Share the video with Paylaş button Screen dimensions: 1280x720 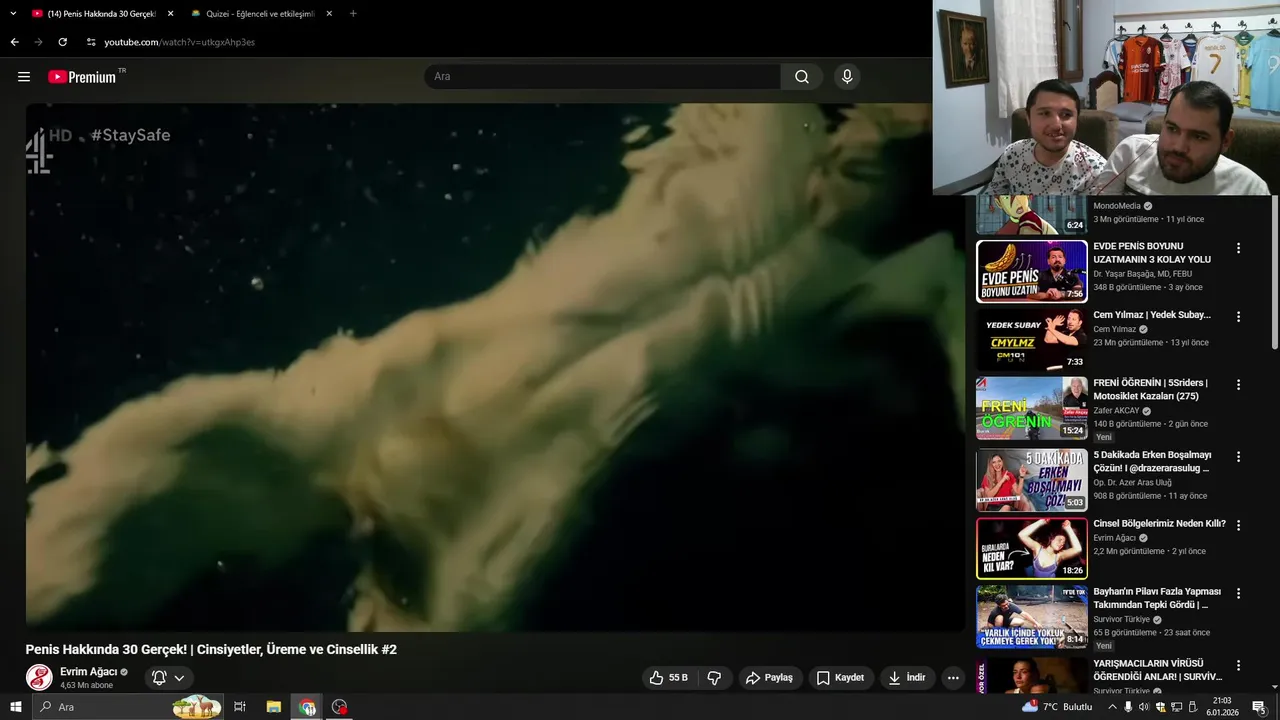769,678
